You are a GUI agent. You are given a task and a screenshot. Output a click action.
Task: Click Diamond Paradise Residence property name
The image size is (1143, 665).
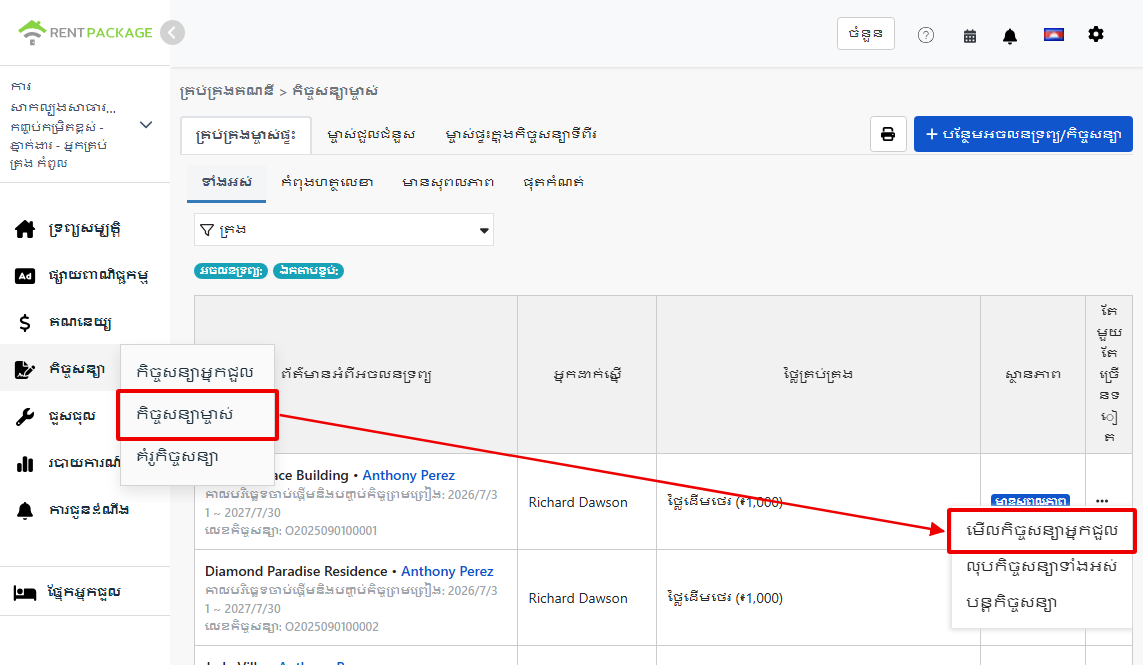(296, 572)
